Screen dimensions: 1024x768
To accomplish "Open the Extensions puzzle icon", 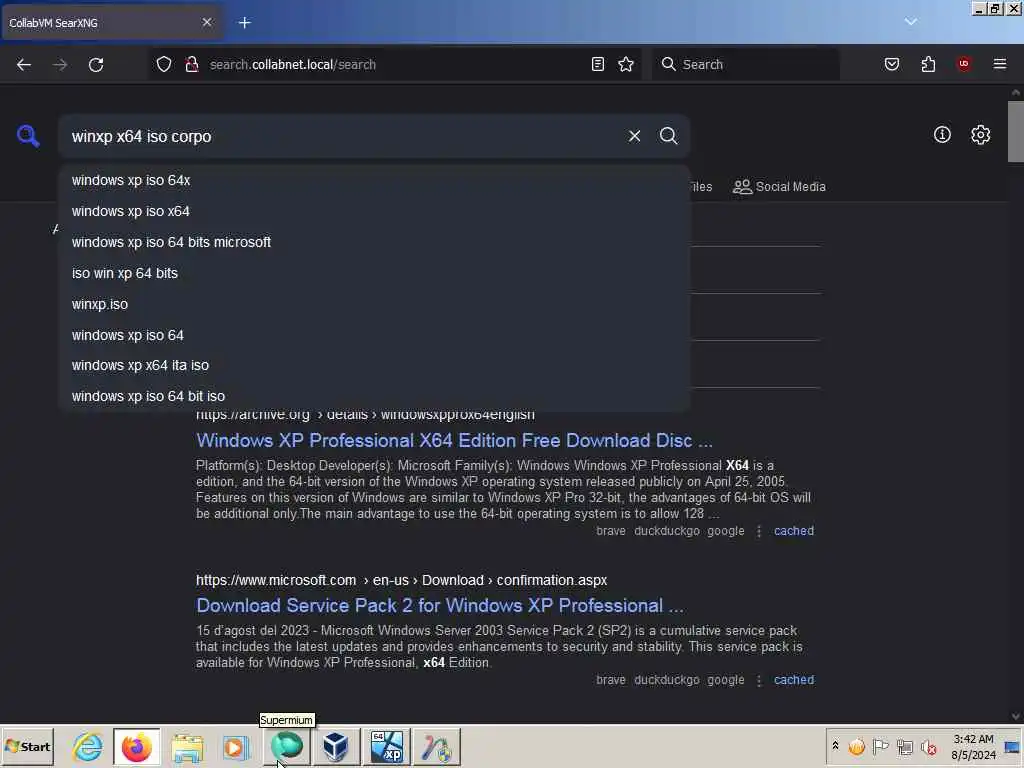I will click(x=928, y=65).
